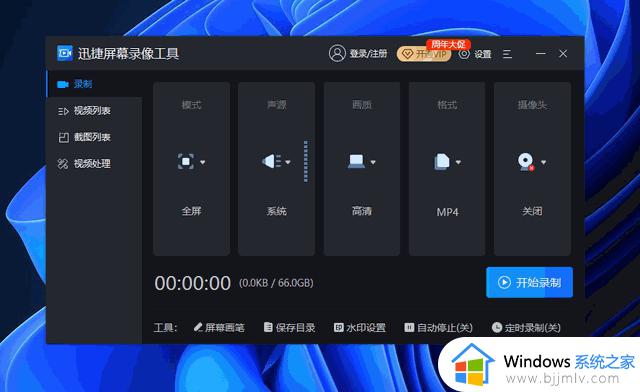This screenshot has width=640, height=392.
Task: Expand the 画质 dropdown arrow
Action: point(373,163)
